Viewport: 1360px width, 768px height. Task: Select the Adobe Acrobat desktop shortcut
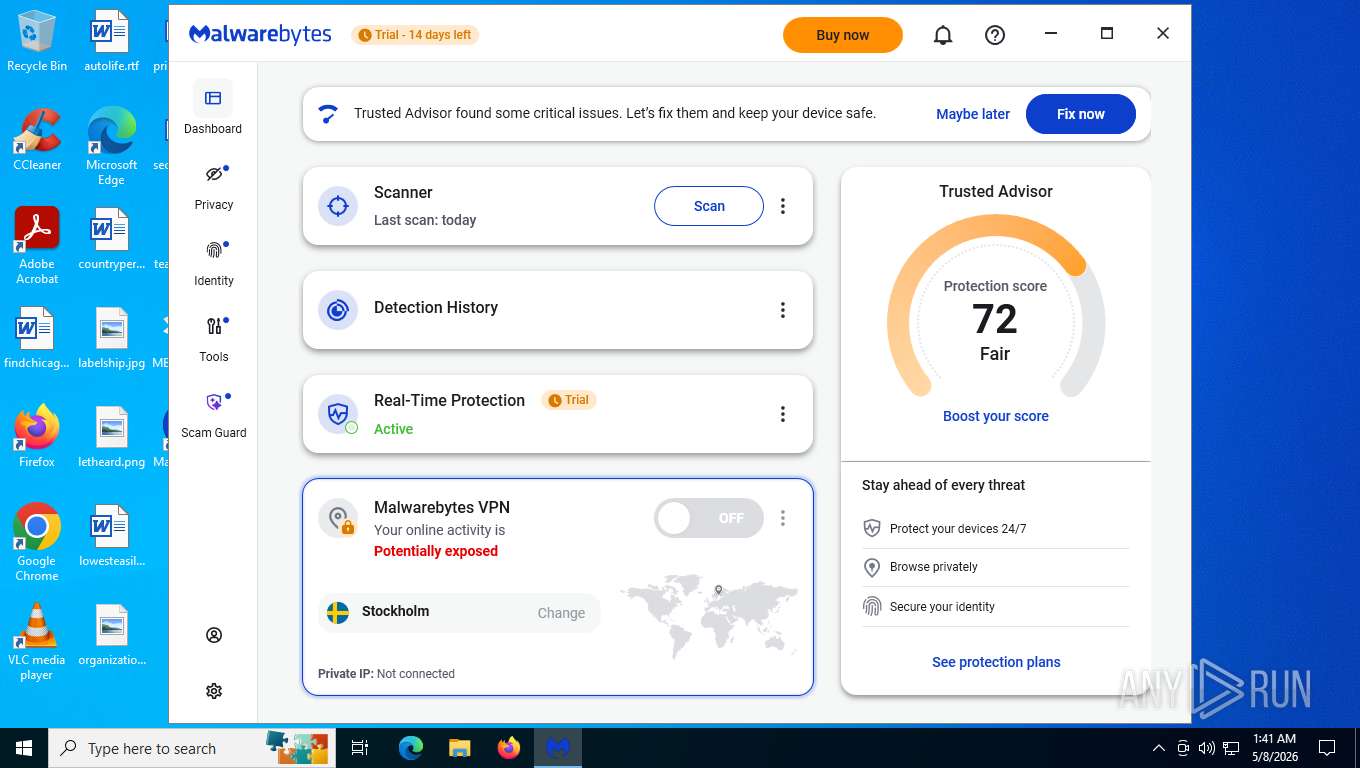click(37, 246)
